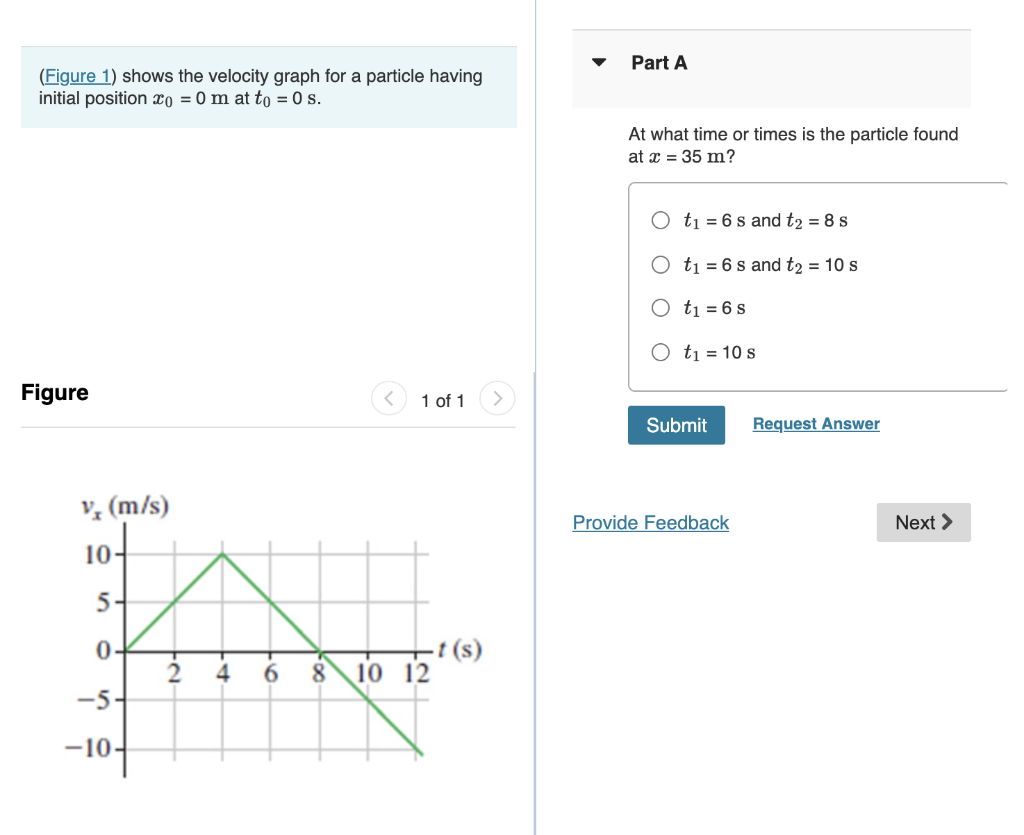The width and height of the screenshot is (1024, 835).
Task: Open the Provide Feedback link
Action: 650,522
